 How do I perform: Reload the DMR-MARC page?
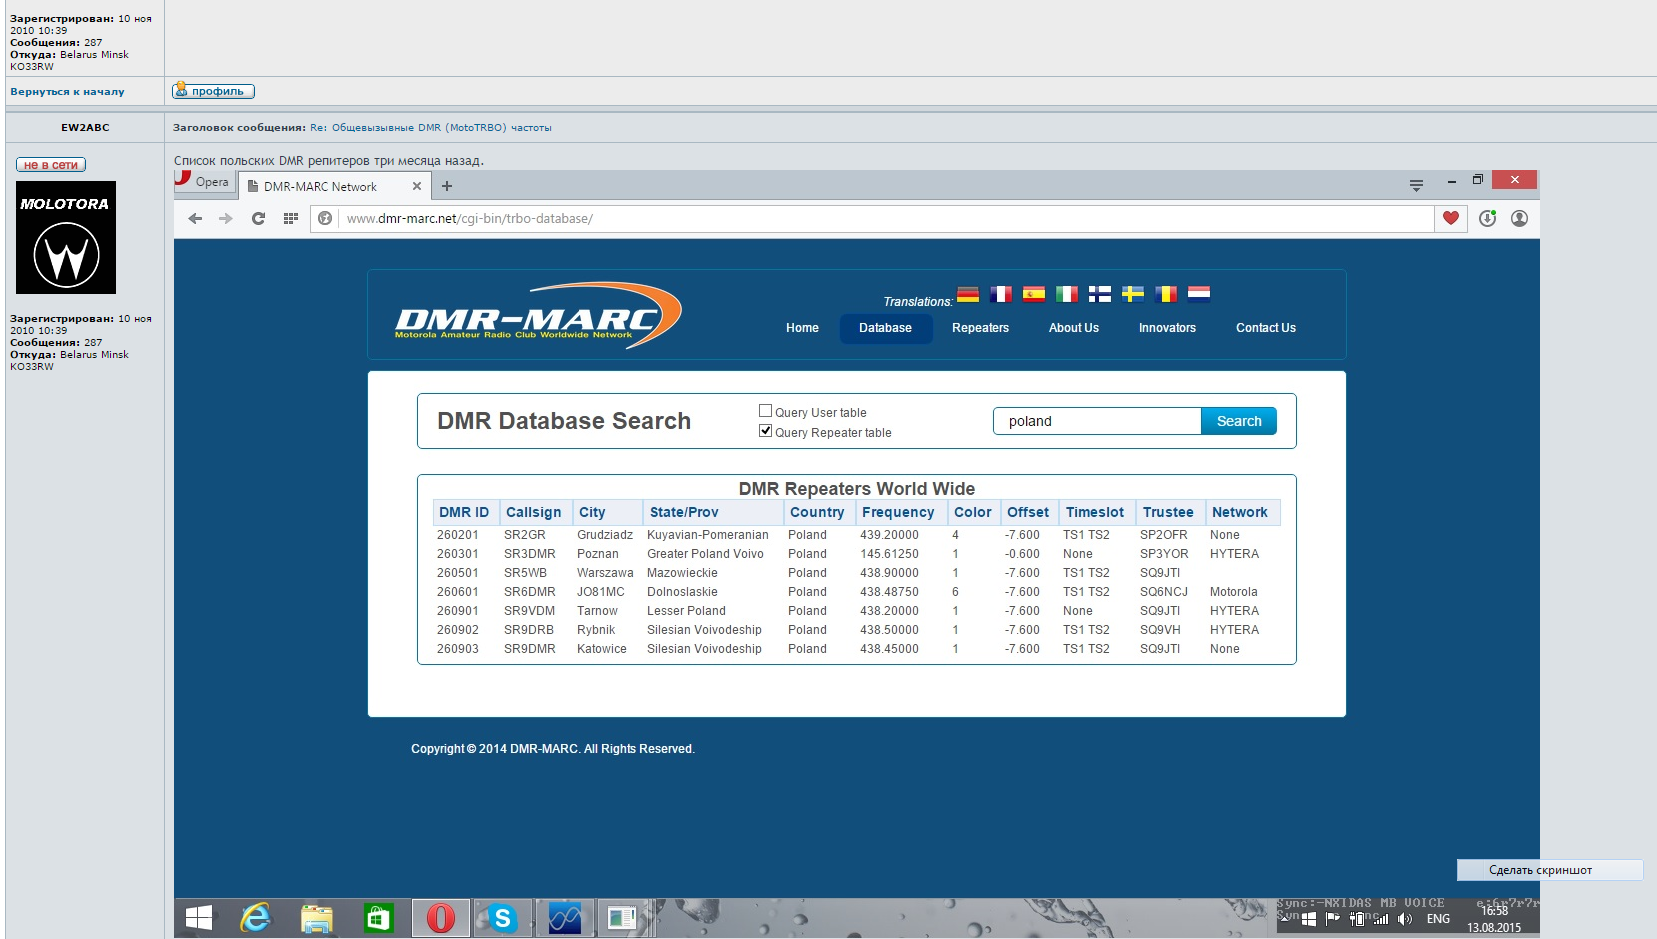[x=258, y=218]
